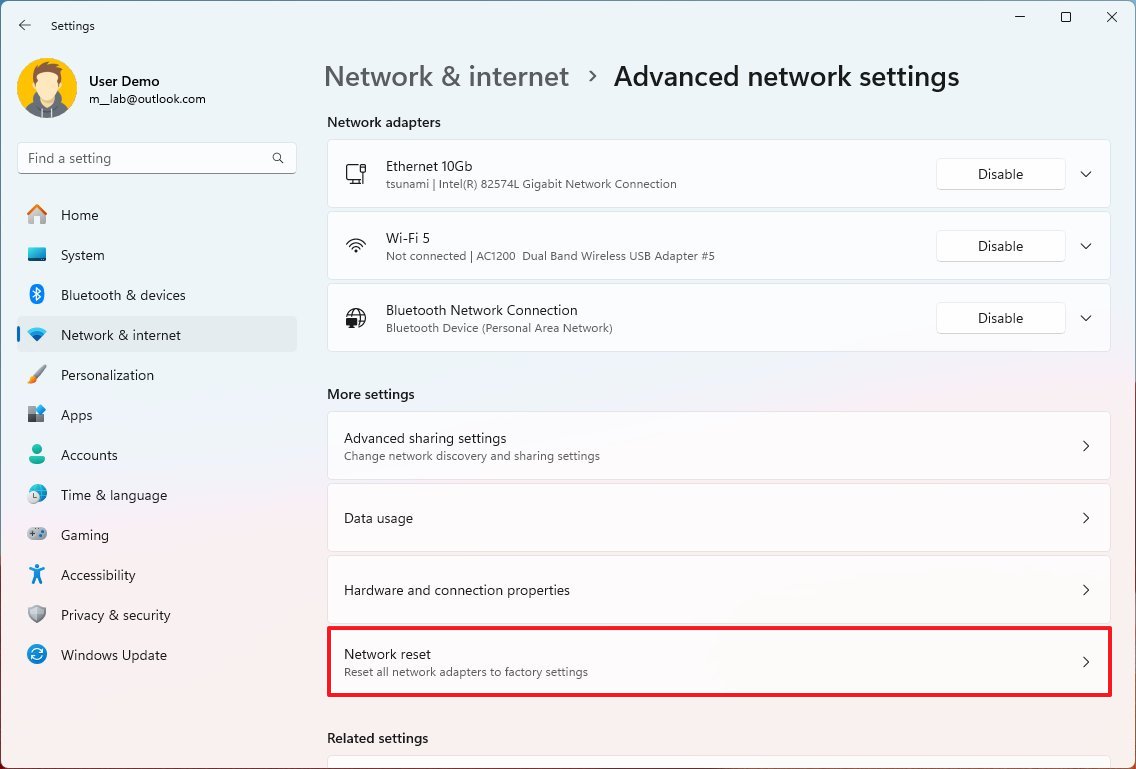Disable the Wi-Fi 5 adapter
Viewport: 1136px width, 769px height.
coord(1000,246)
